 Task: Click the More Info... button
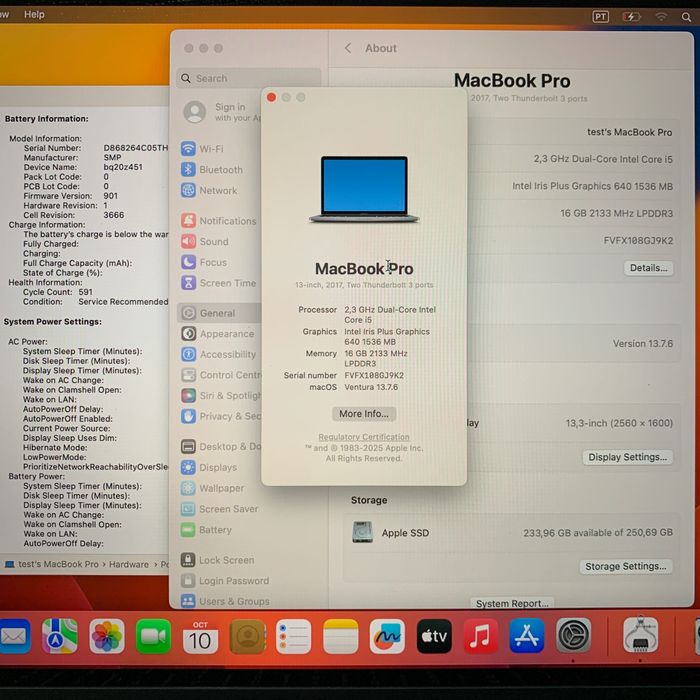pyautogui.click(x=364, y=414)
